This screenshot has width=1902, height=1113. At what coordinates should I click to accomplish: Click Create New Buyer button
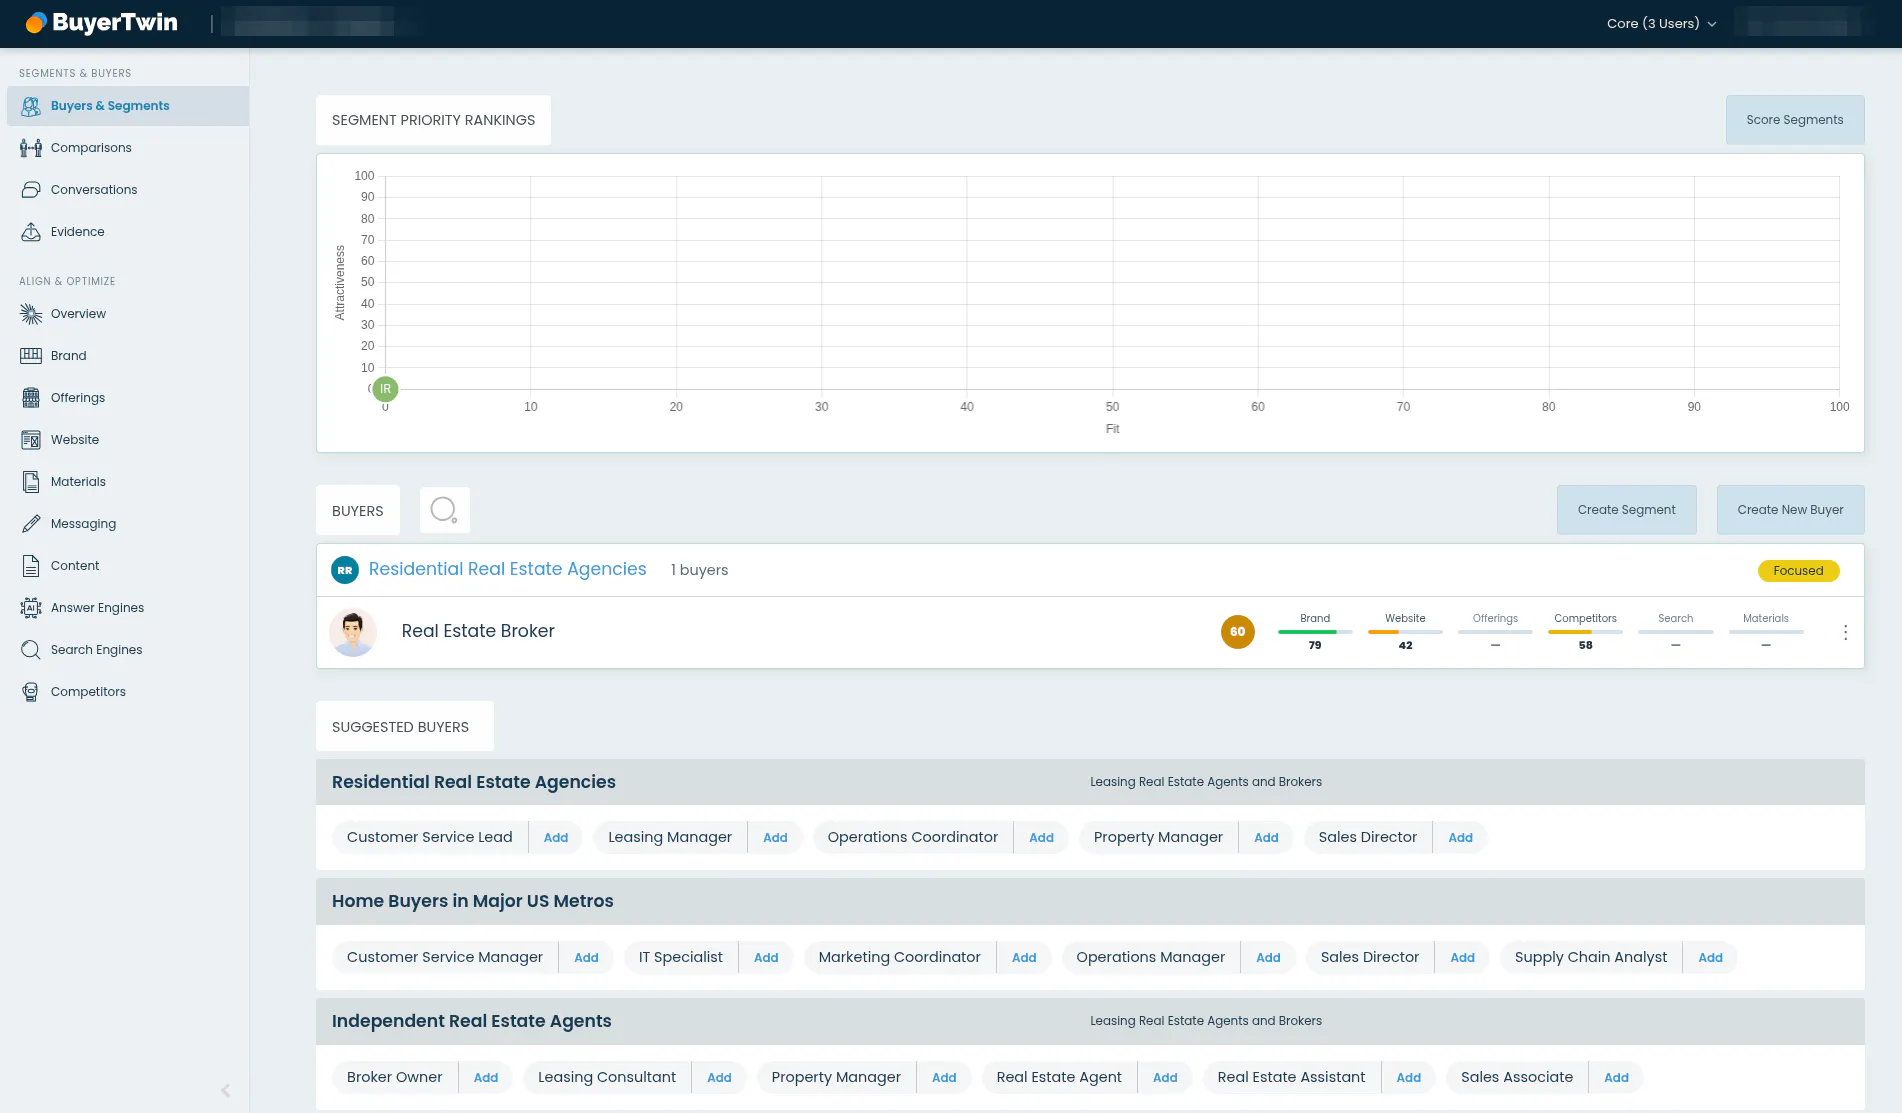coord(1790,510)
